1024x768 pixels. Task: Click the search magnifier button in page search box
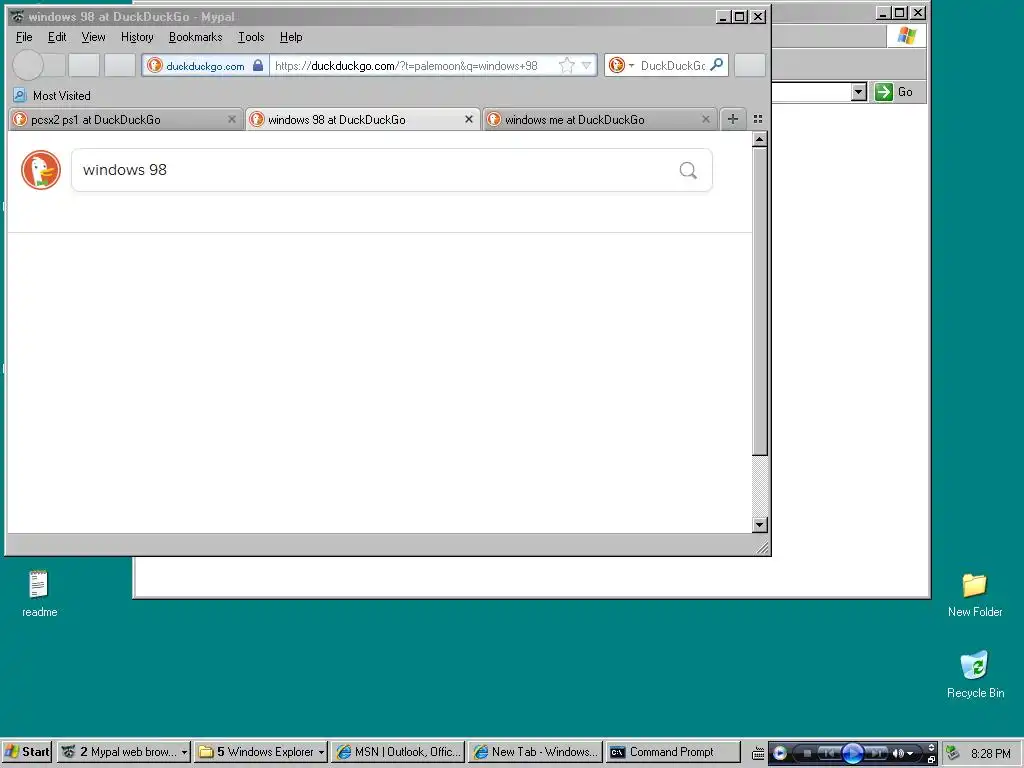click(x=688, y=170)
